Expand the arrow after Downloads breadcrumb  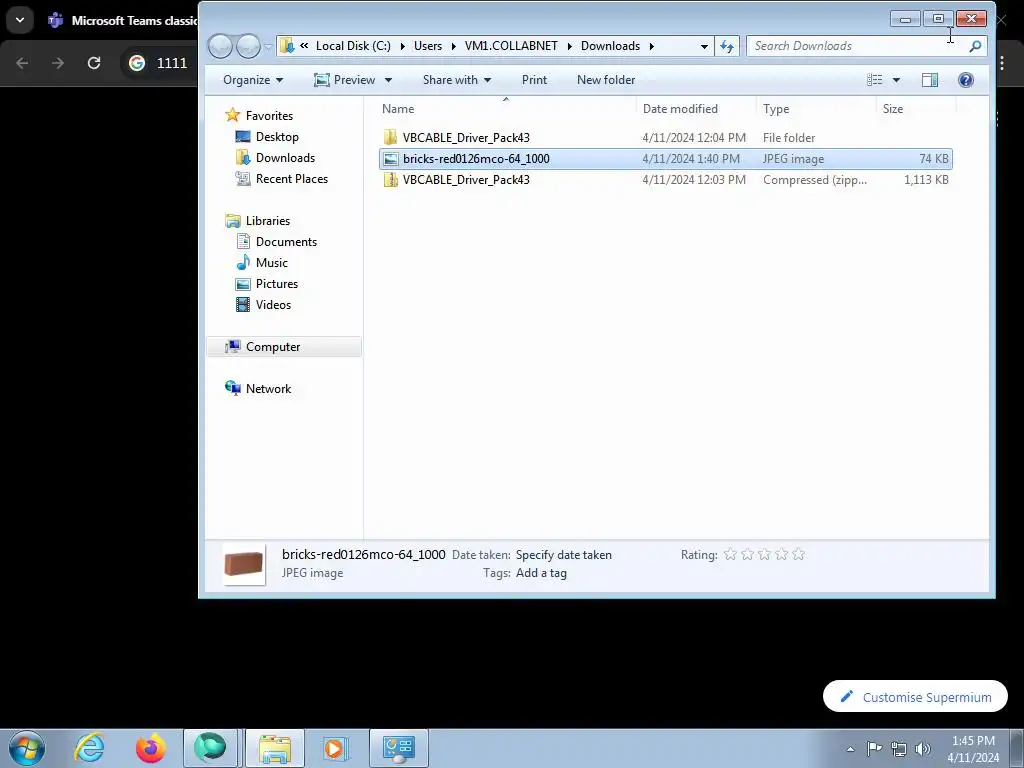tap(651, 46)
